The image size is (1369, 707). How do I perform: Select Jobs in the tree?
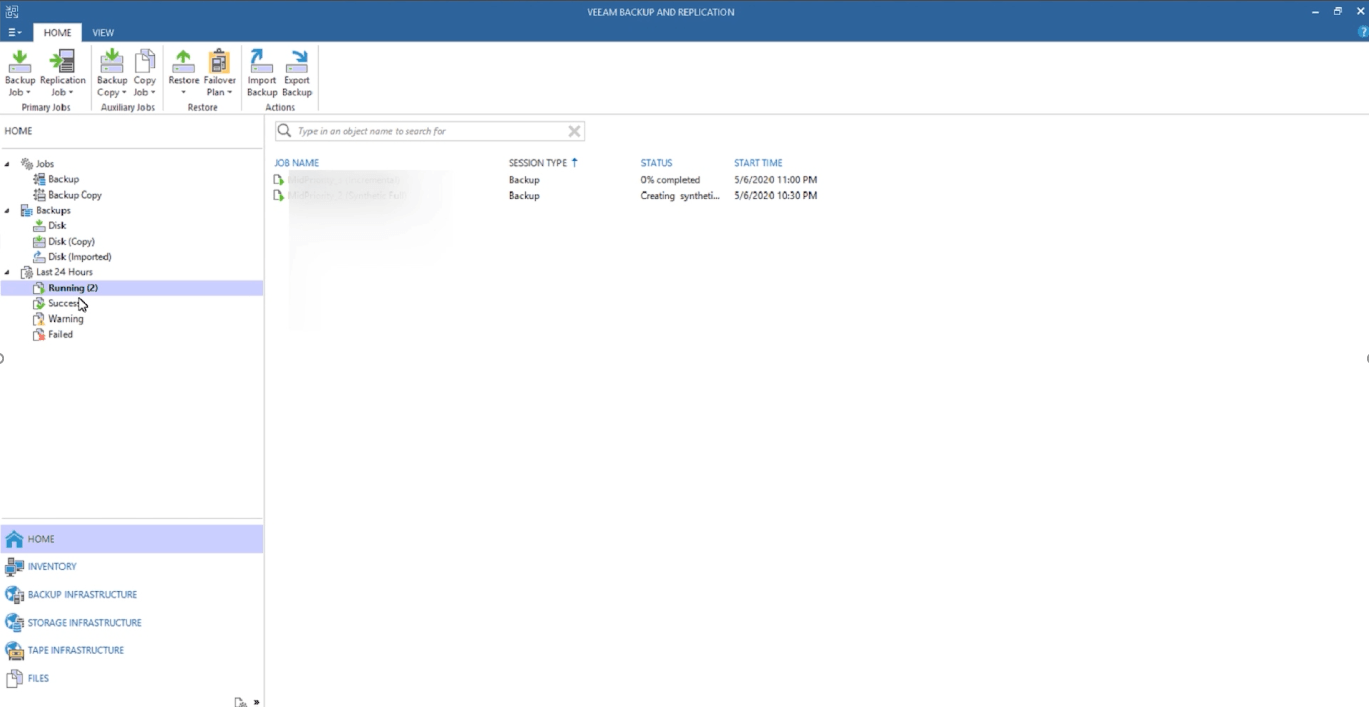(38, 164)
